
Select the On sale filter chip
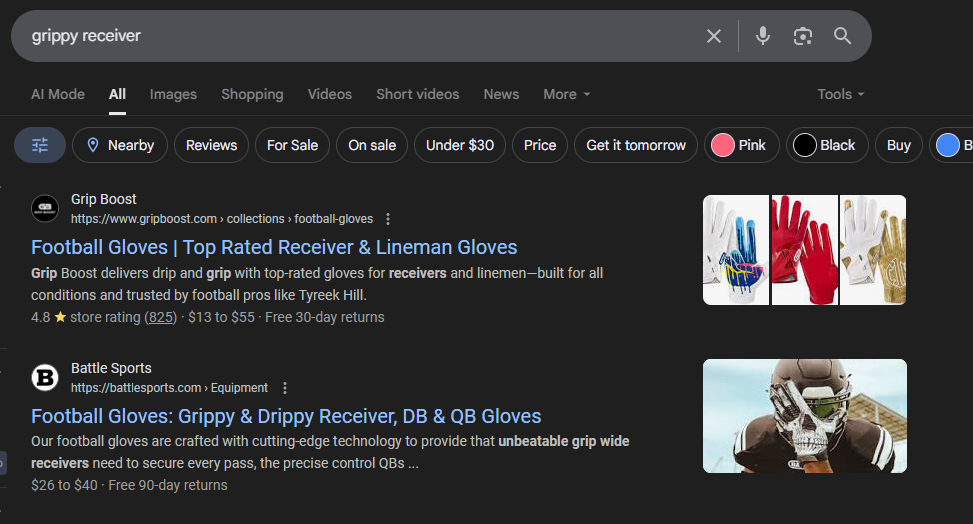372,145
